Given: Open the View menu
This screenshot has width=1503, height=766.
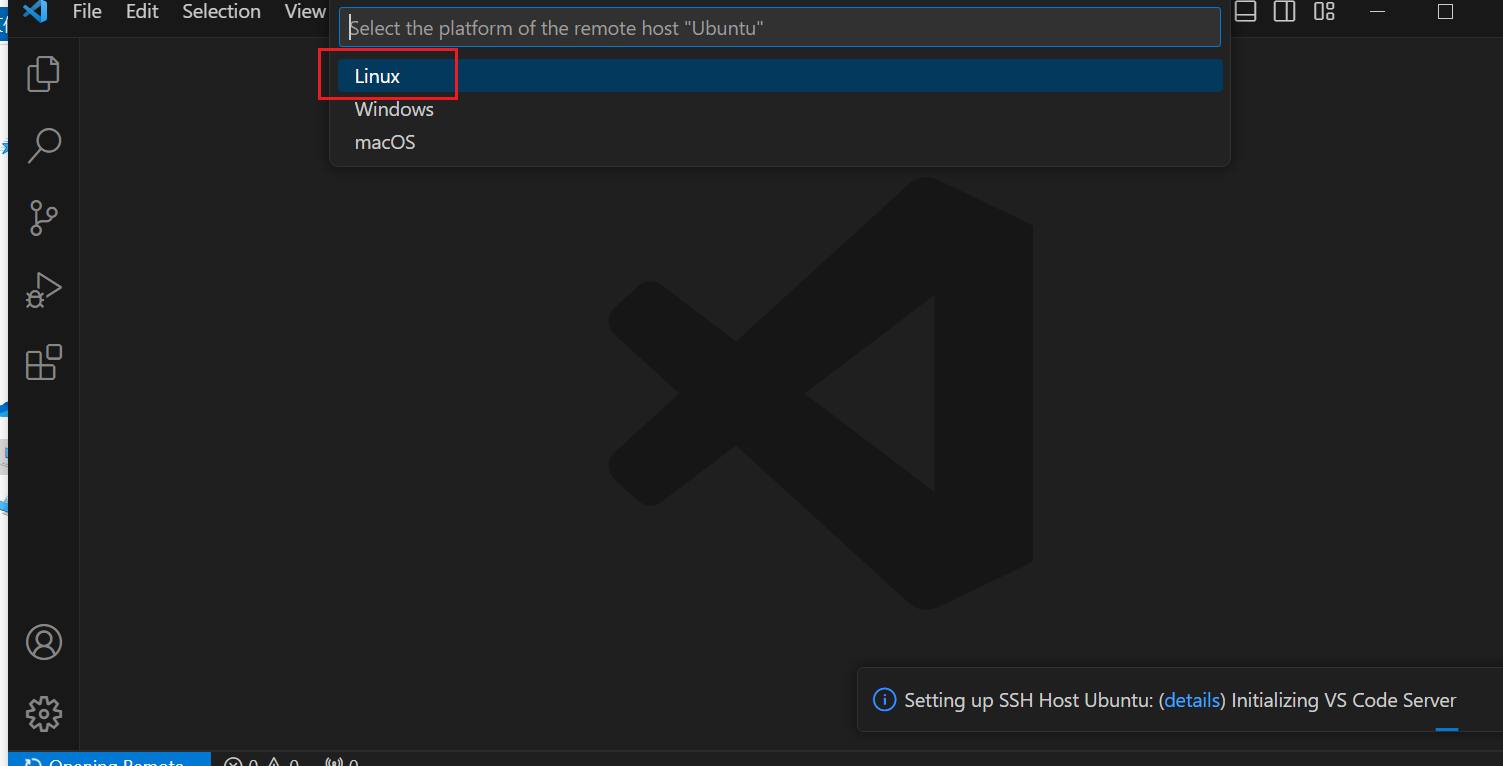Looking at the screenshot, I should coord(305,12).
